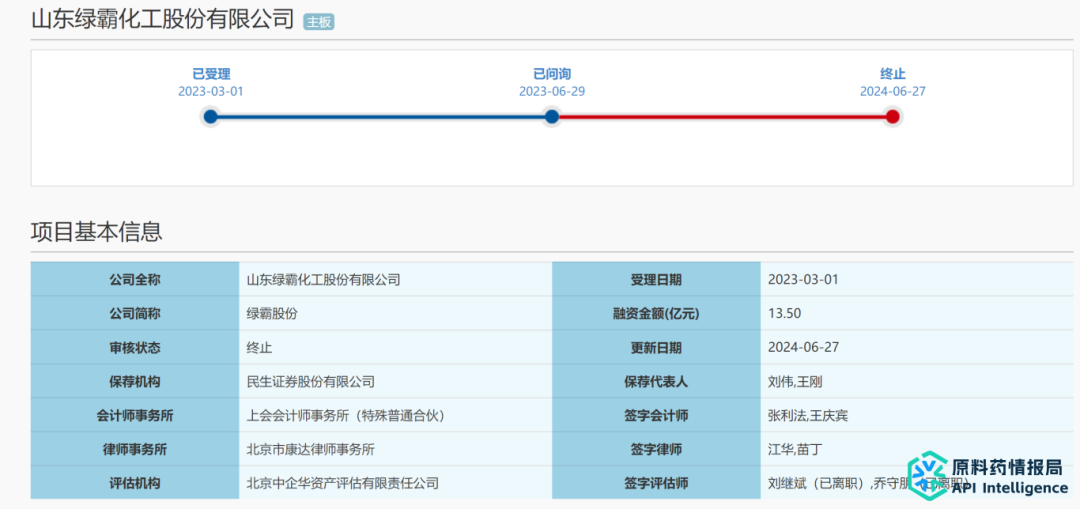This screenshot has height=509, width=1080.
Task: Click the 项目基本信息 section heading
Action: click(x=96, y=232)
